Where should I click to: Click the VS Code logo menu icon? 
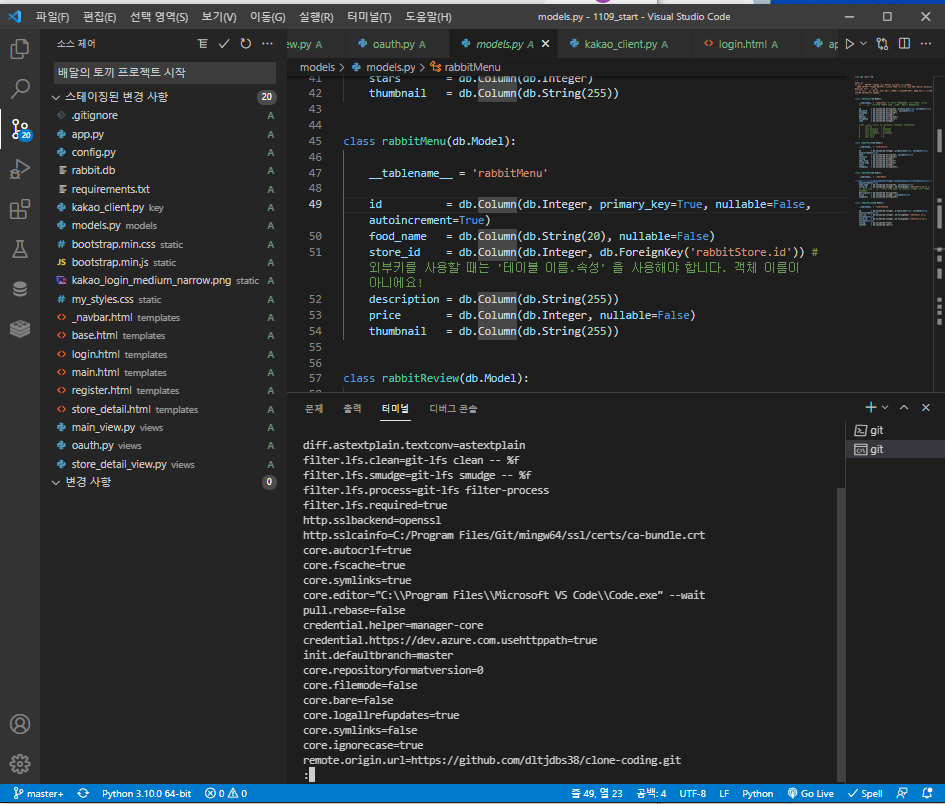tap(15, 16)
